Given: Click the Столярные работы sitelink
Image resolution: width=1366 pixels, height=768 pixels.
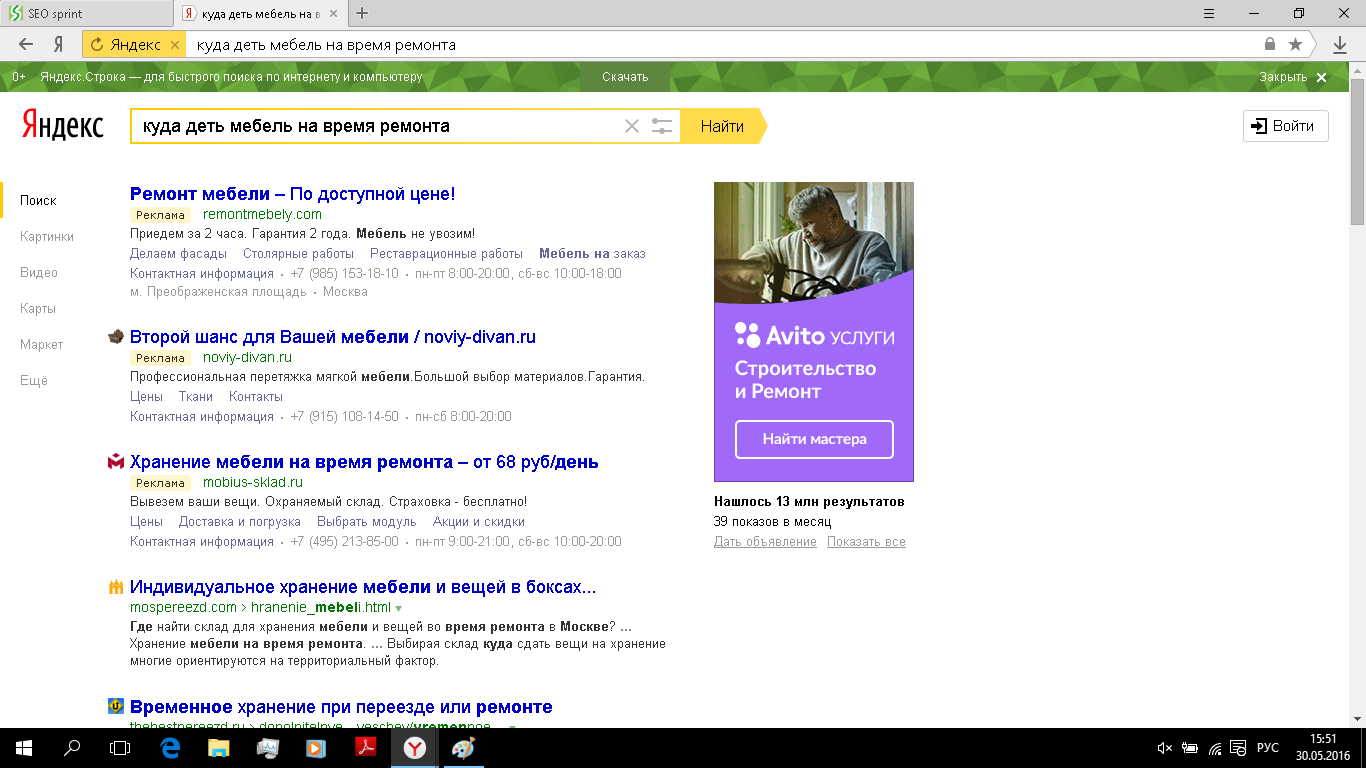Looking at the screenshot, I should coord(298,253).
